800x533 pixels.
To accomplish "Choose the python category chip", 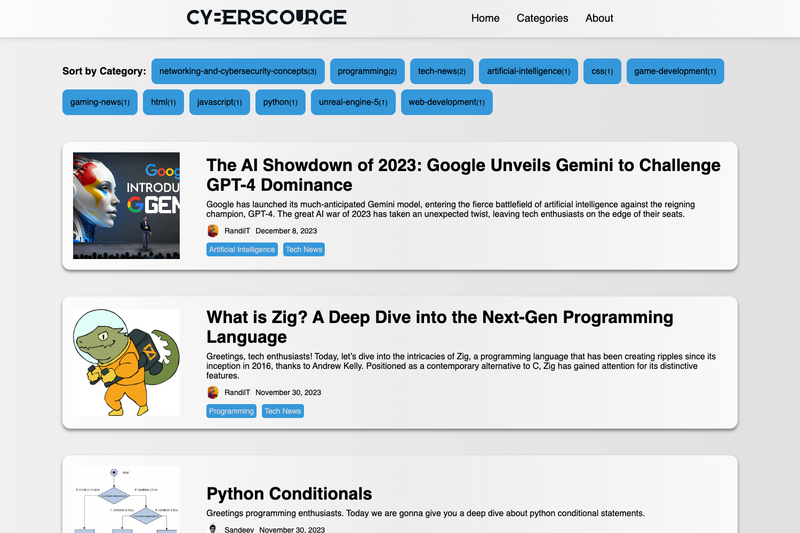I will tap(280, 102).
